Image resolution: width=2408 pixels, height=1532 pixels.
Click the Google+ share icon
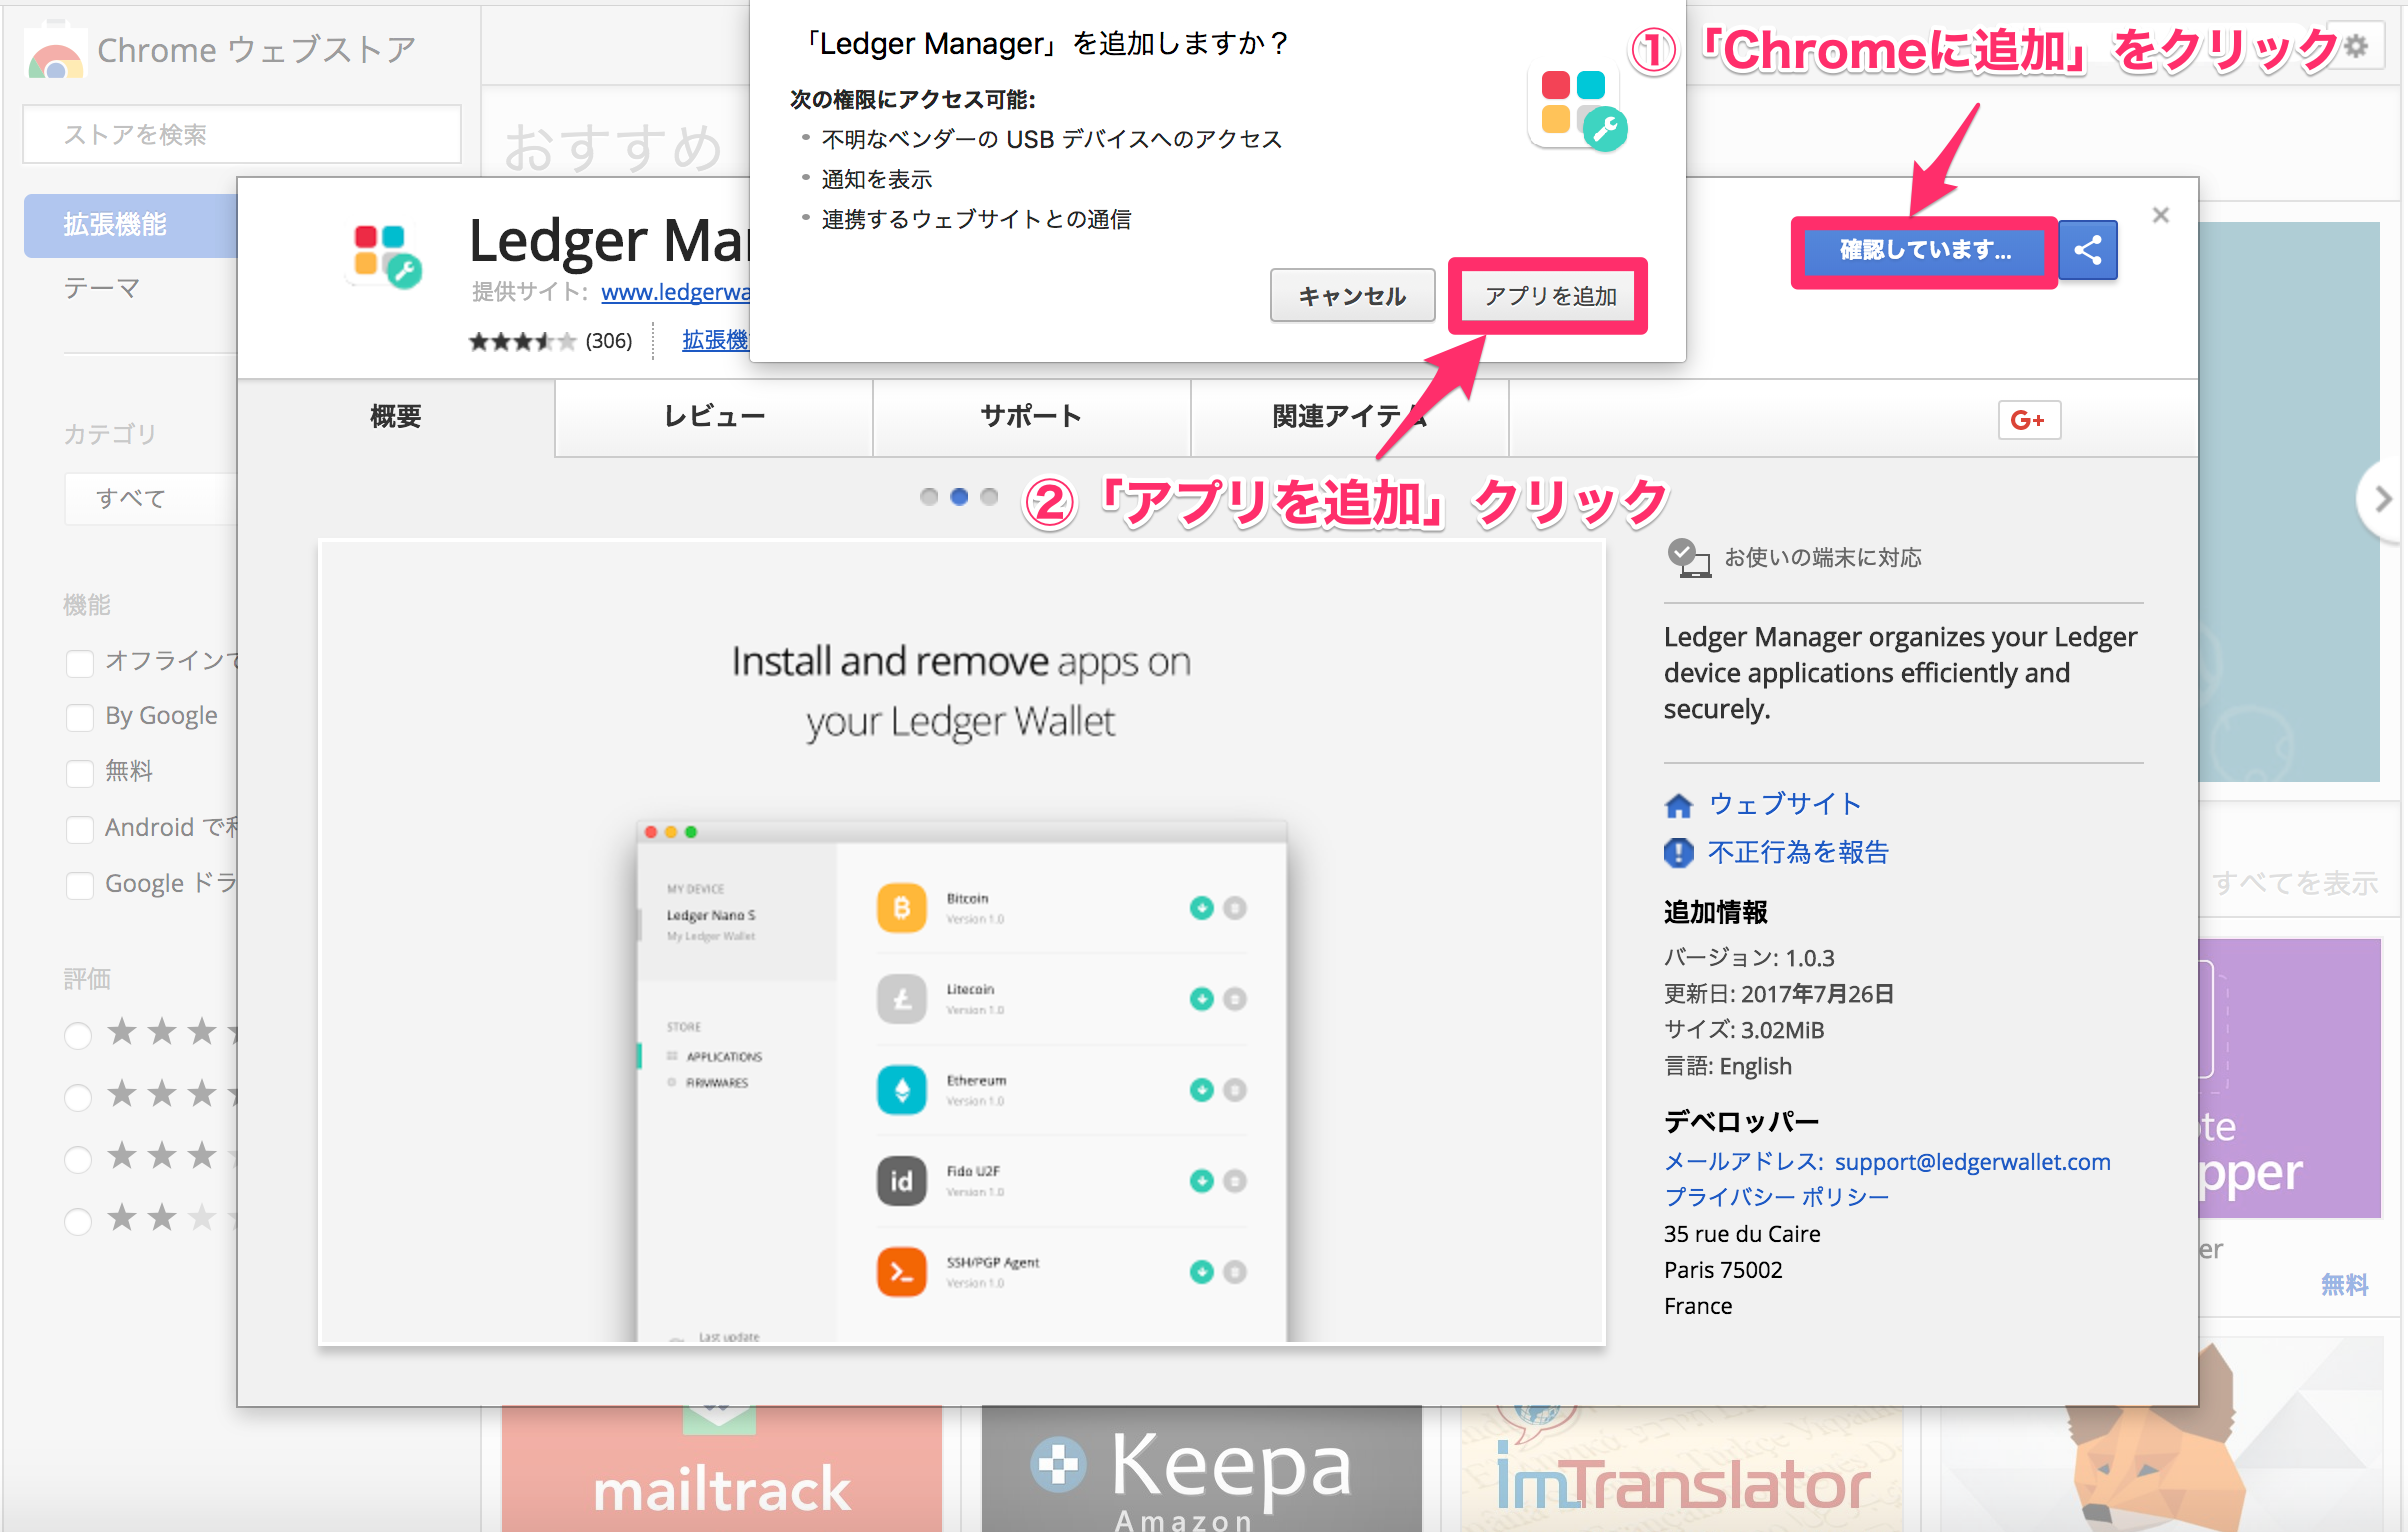tap(2028, 420)
